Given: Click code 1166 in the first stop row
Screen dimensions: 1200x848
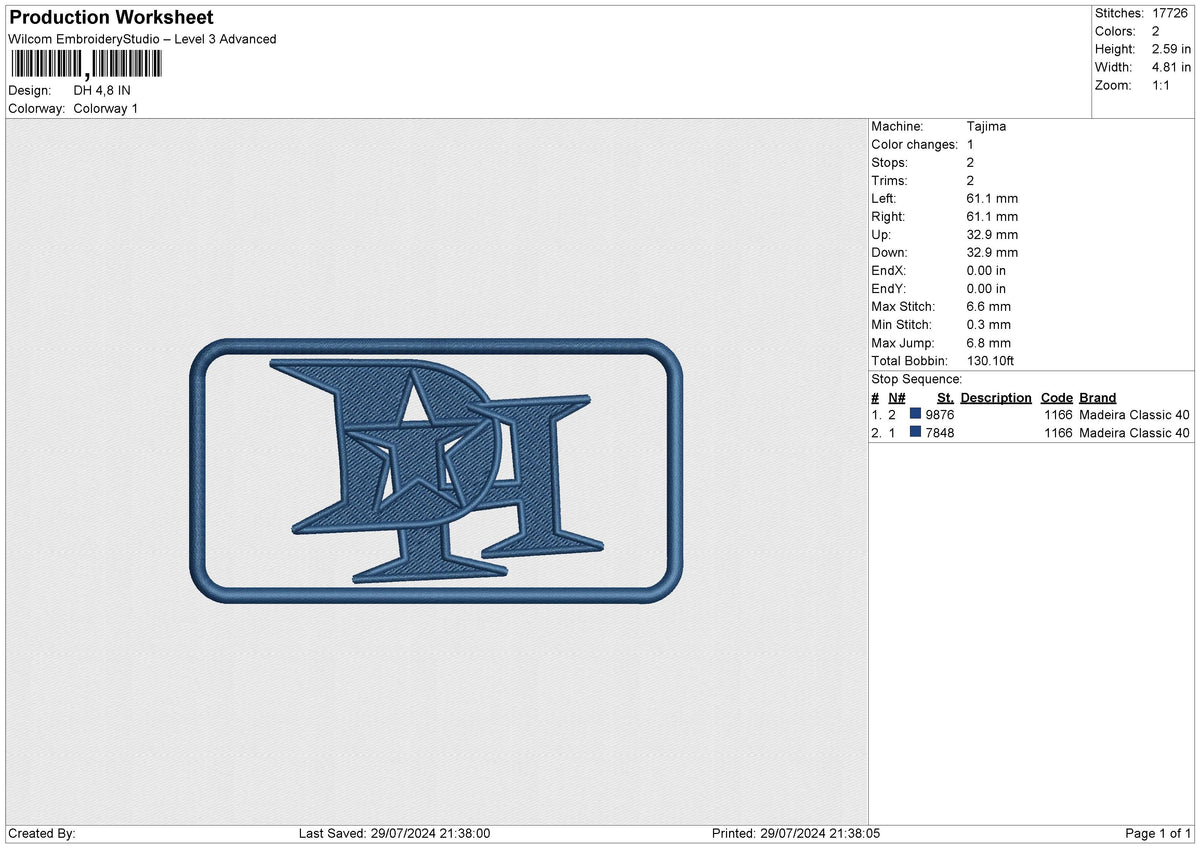Looking at the screenshot, I should pyautogui.click(x=1058, y=415).
